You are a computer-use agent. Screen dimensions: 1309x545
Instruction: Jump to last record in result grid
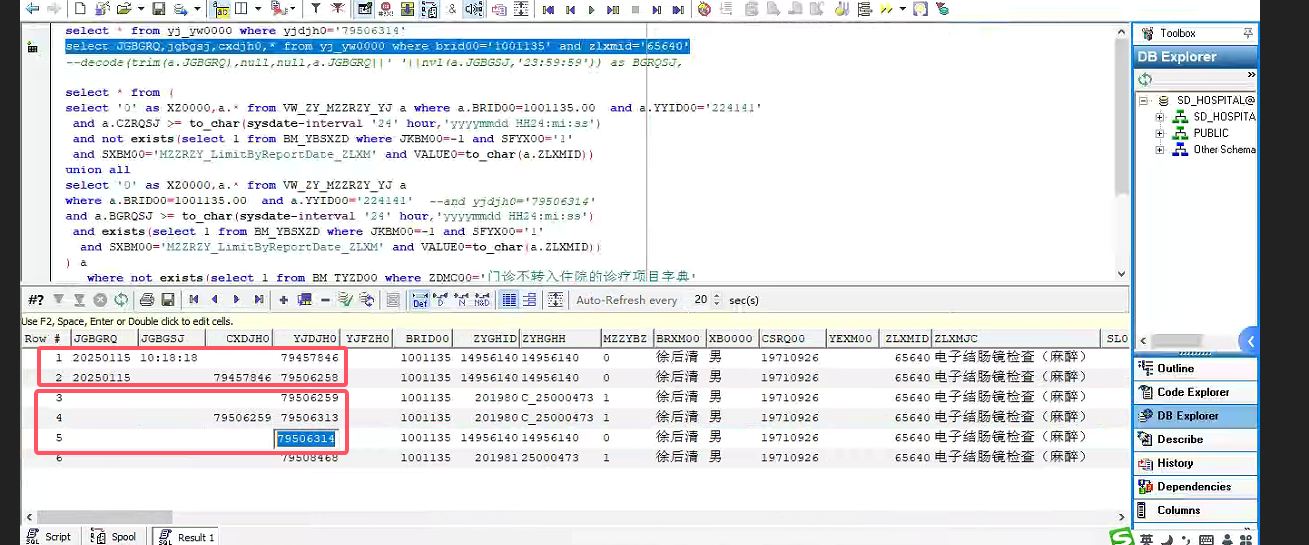(x=259, y=299)
